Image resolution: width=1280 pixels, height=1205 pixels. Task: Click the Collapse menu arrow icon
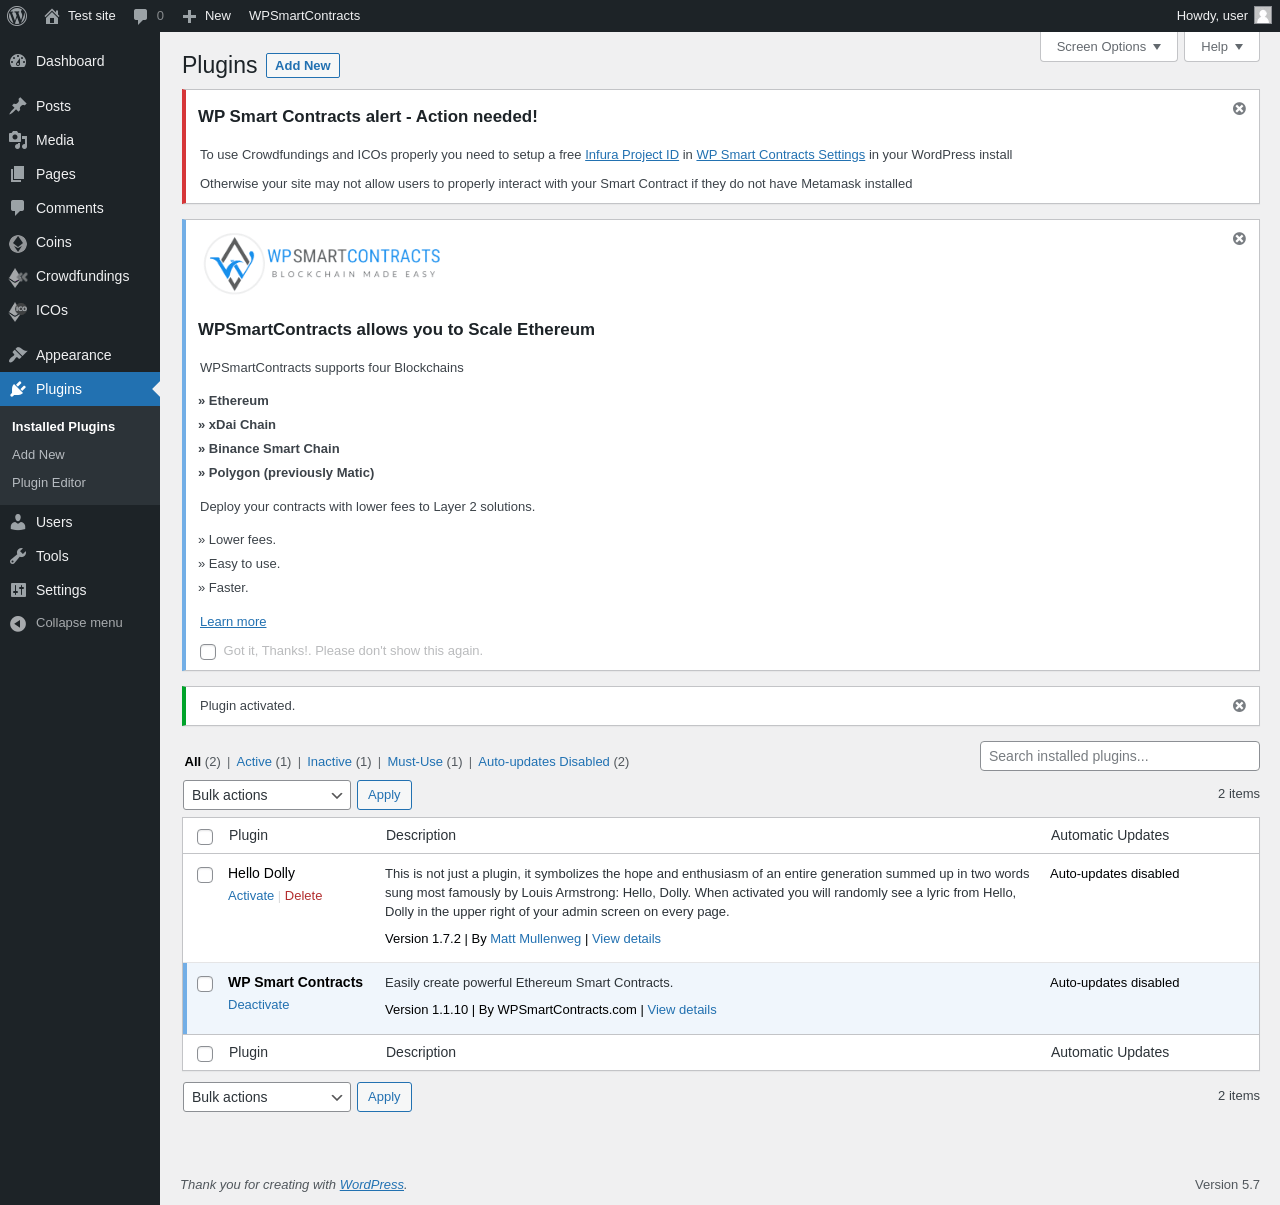(x=18, y=623)
